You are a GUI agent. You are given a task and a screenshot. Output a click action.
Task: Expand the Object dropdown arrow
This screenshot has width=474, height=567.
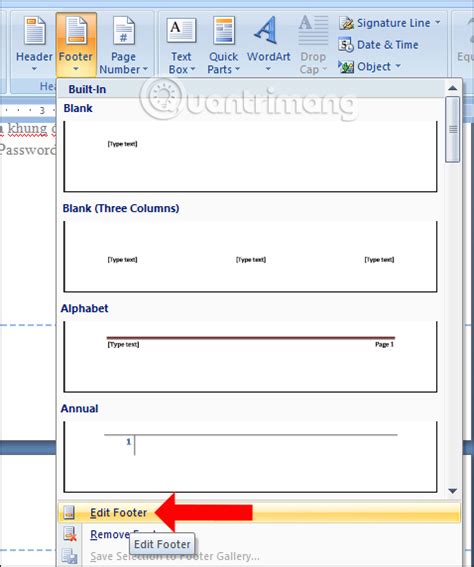[398, 66]
